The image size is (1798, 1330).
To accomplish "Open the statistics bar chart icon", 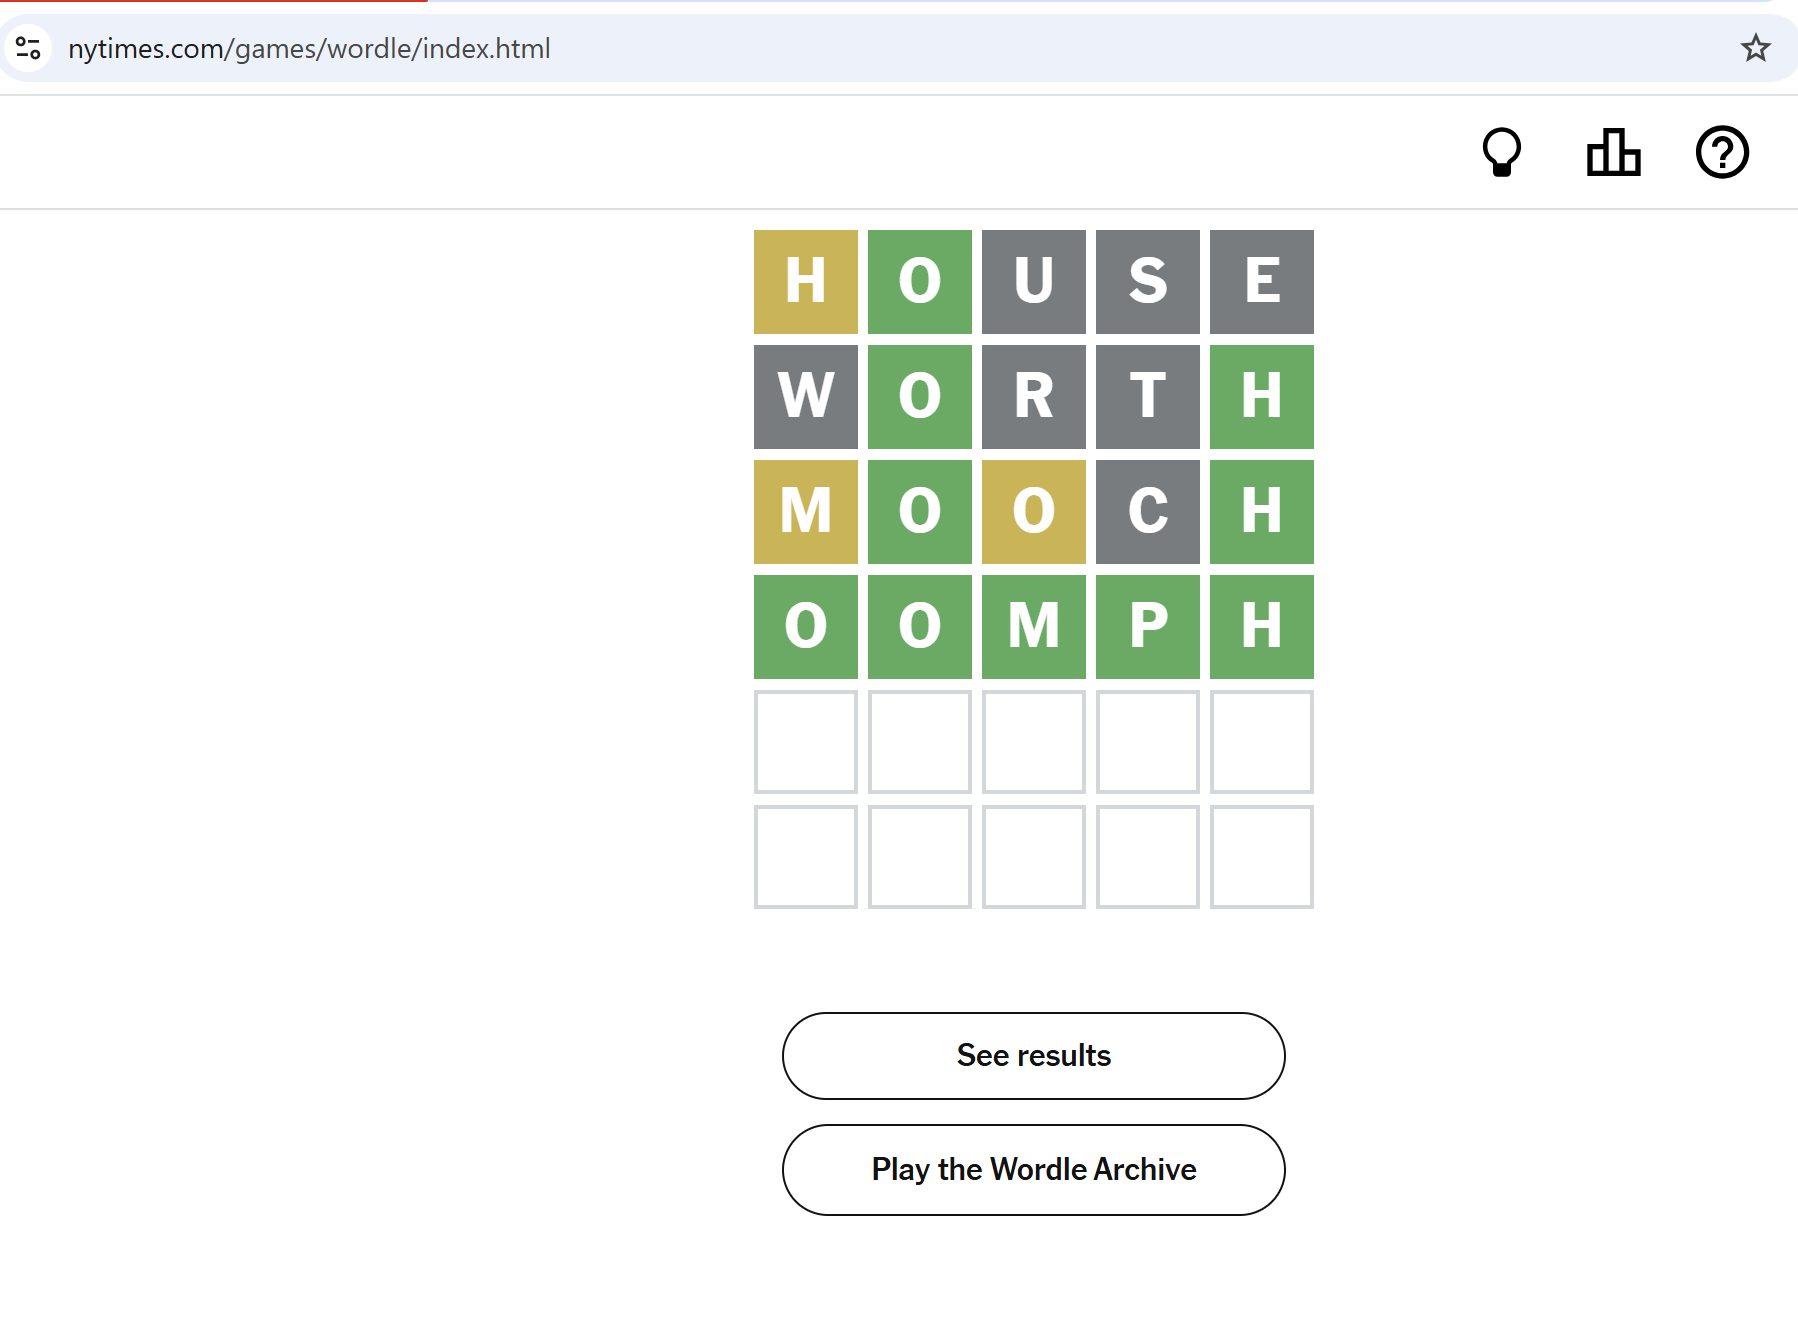I will point(1613,153).
